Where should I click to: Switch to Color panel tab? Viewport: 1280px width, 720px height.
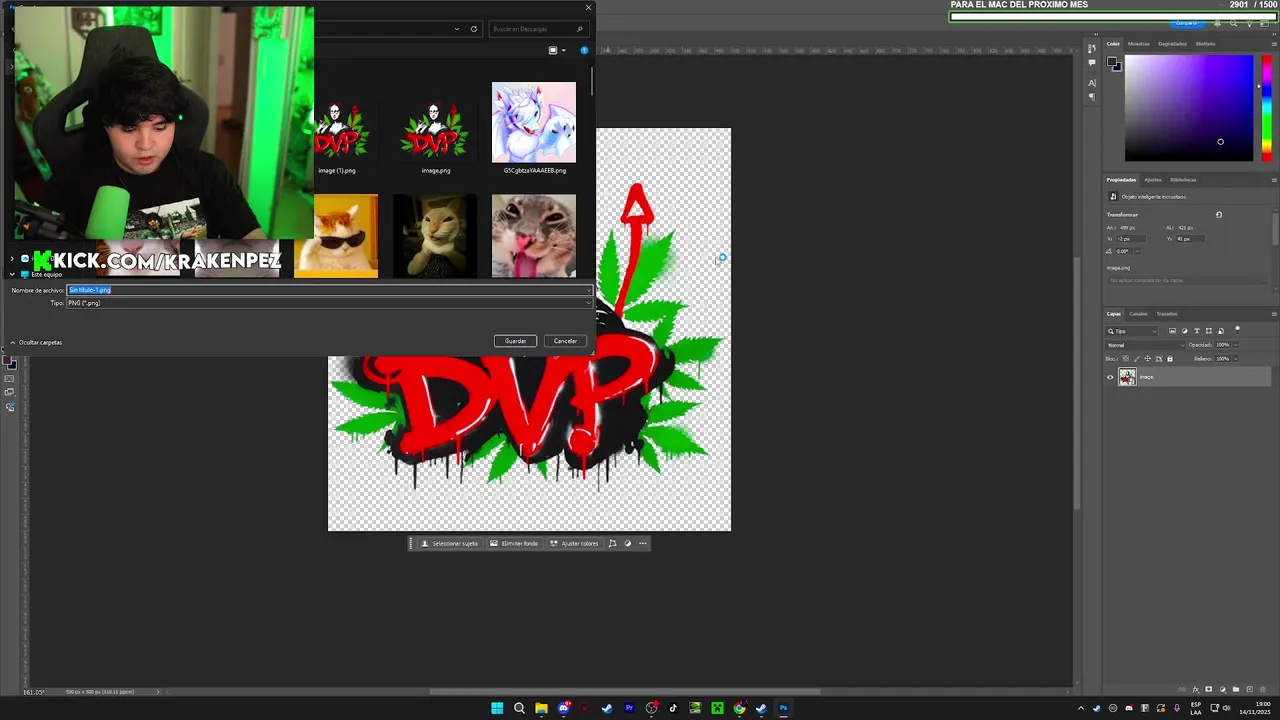click(x=1113, y=44)
